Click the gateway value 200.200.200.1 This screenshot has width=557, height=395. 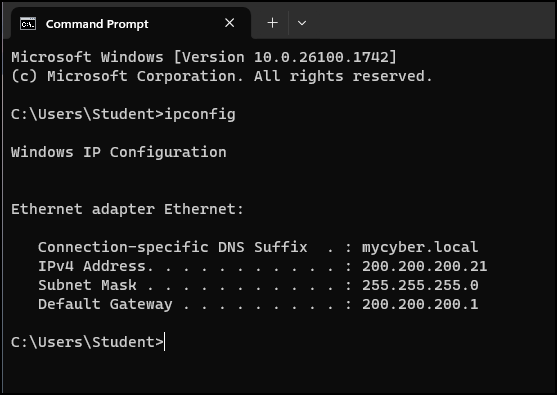tap(420, 304)
